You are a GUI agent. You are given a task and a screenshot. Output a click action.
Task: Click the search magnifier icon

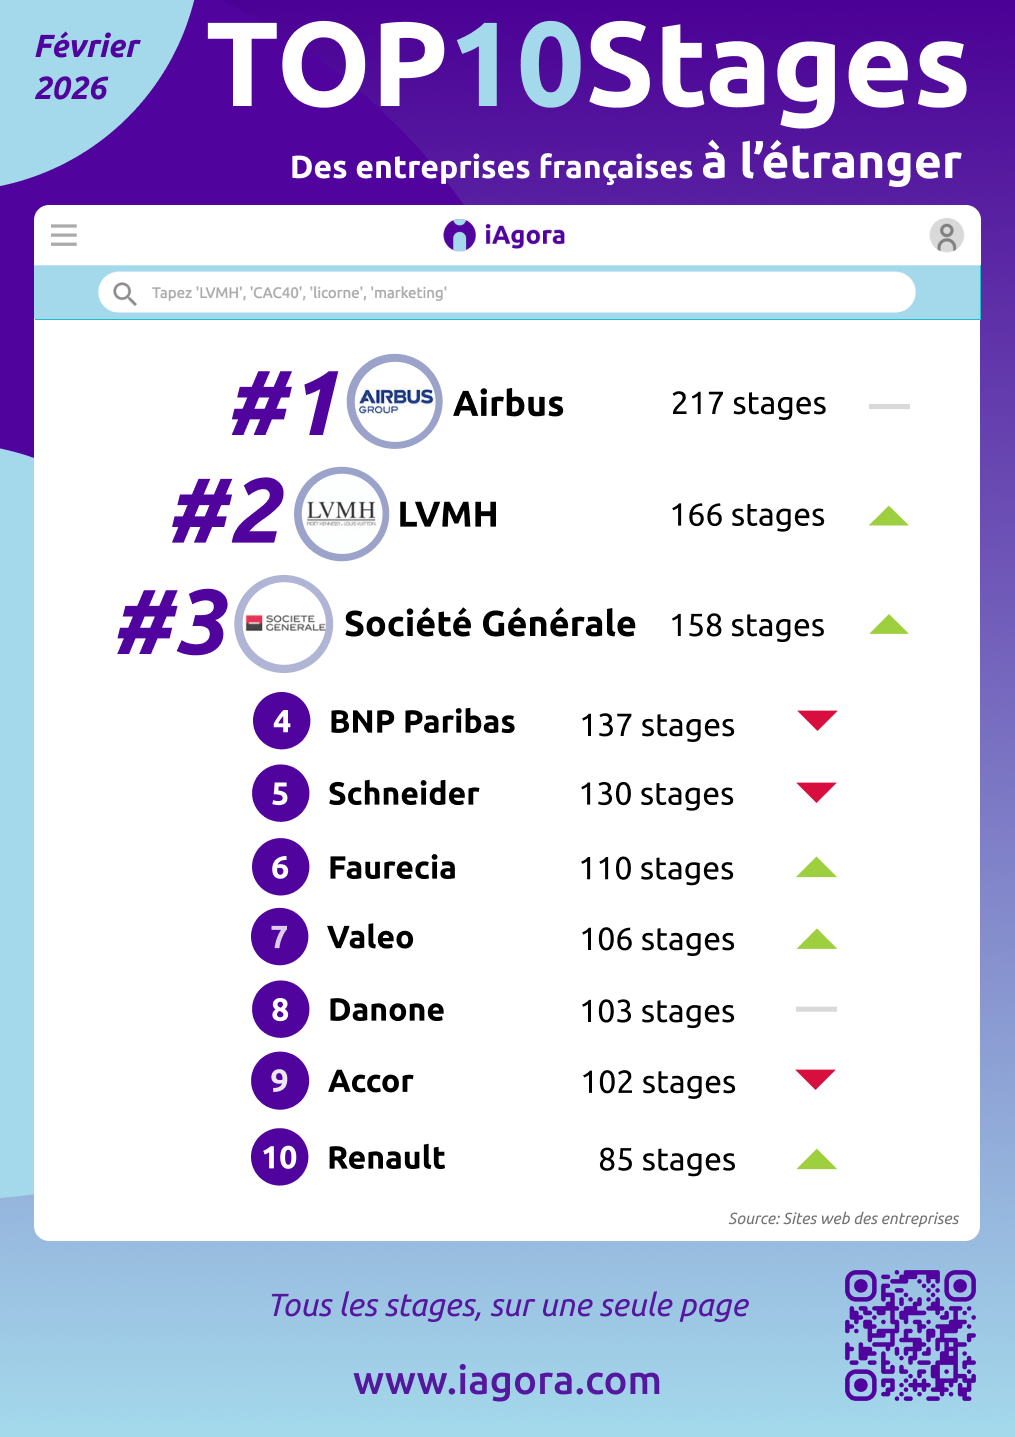tap(125, 293)
